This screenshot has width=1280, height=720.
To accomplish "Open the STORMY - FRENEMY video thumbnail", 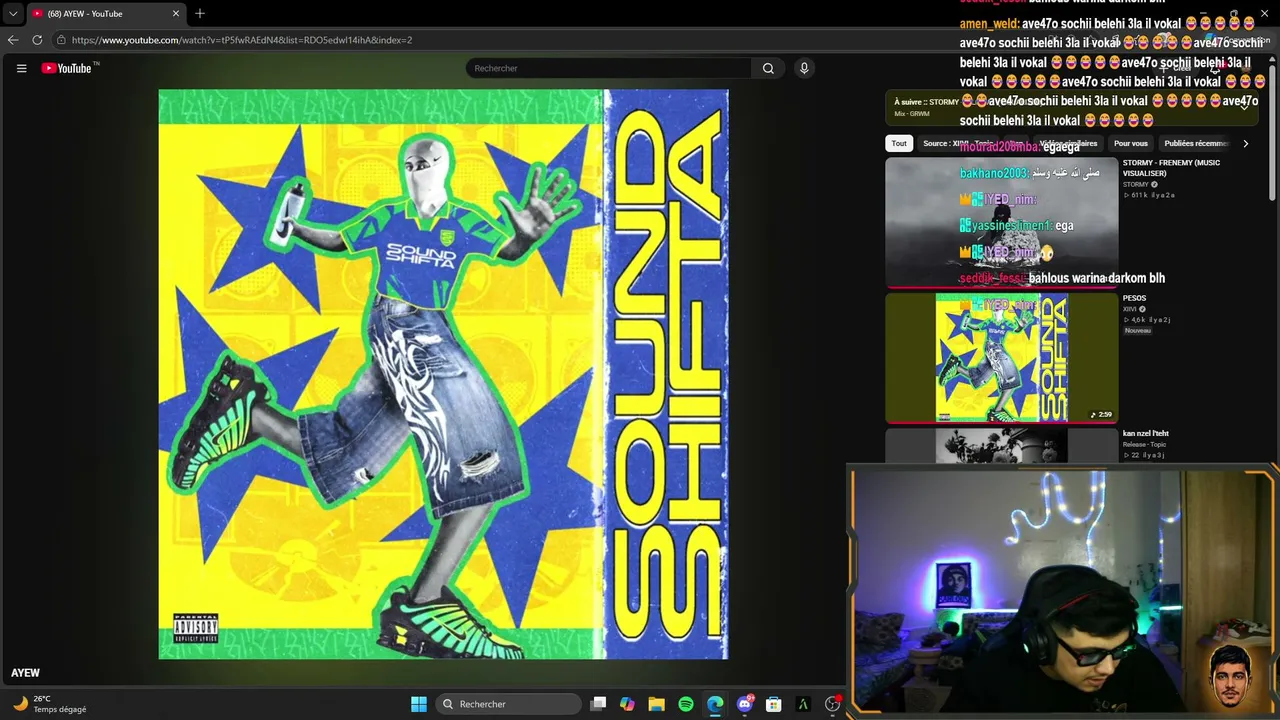I will (x=1001, y=222).
